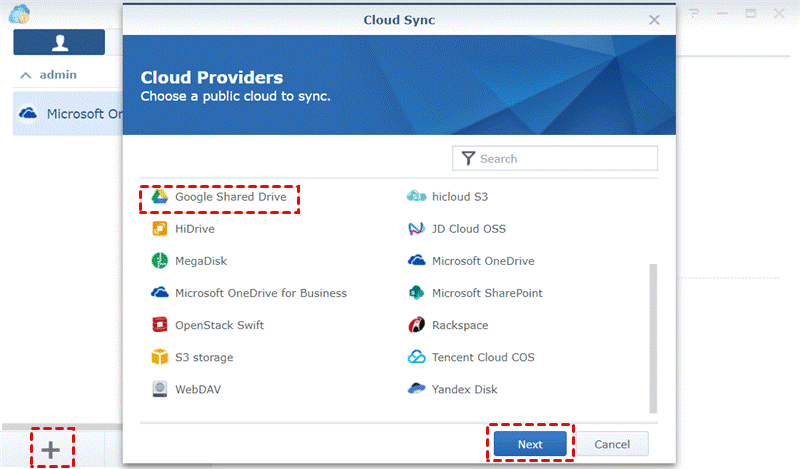This screenshot has height=469, width=800.
Task: Pick Microsoft SharePoint label
Action: (x=487, y=293)
